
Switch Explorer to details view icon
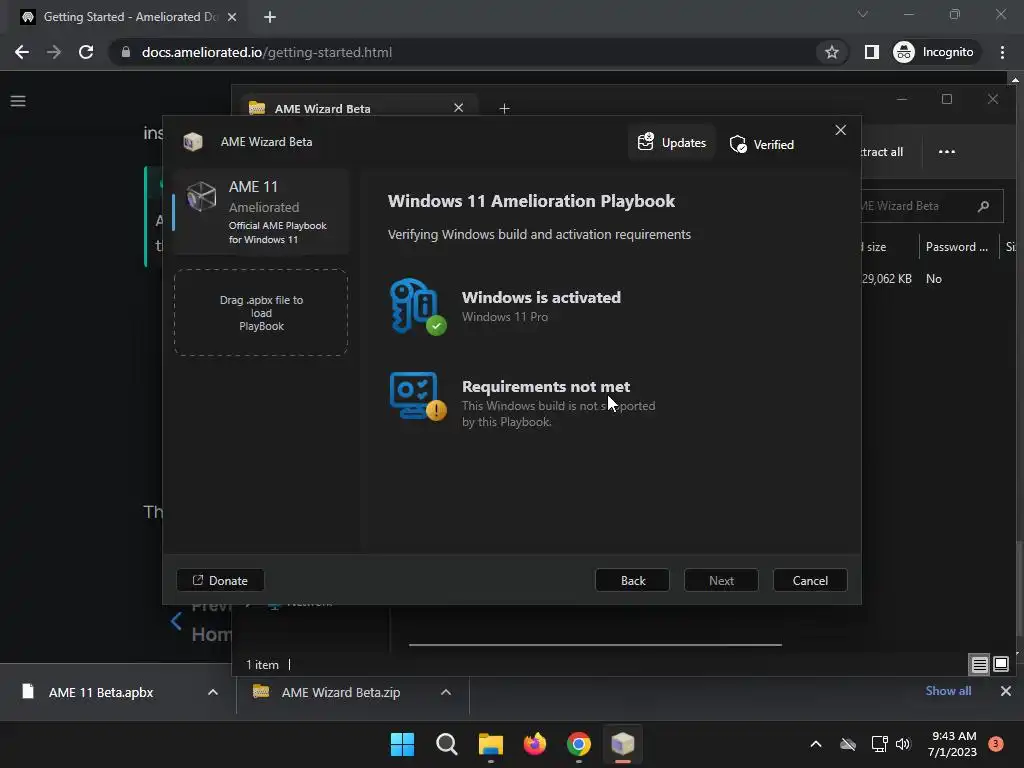tap(979, 665)
